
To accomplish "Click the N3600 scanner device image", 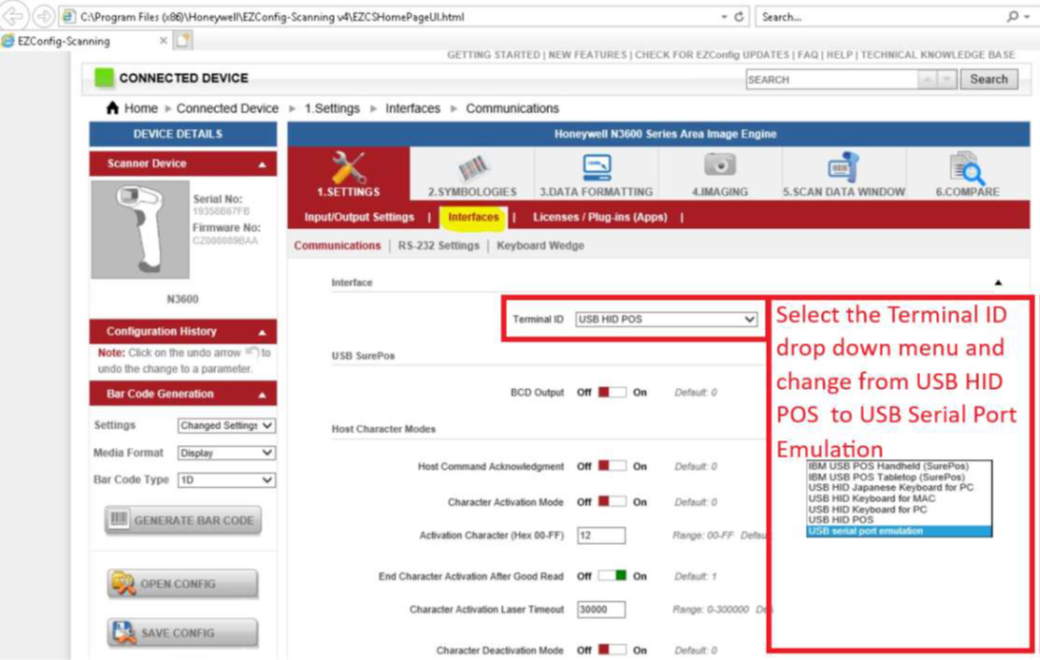I will [x=140, y=230].
